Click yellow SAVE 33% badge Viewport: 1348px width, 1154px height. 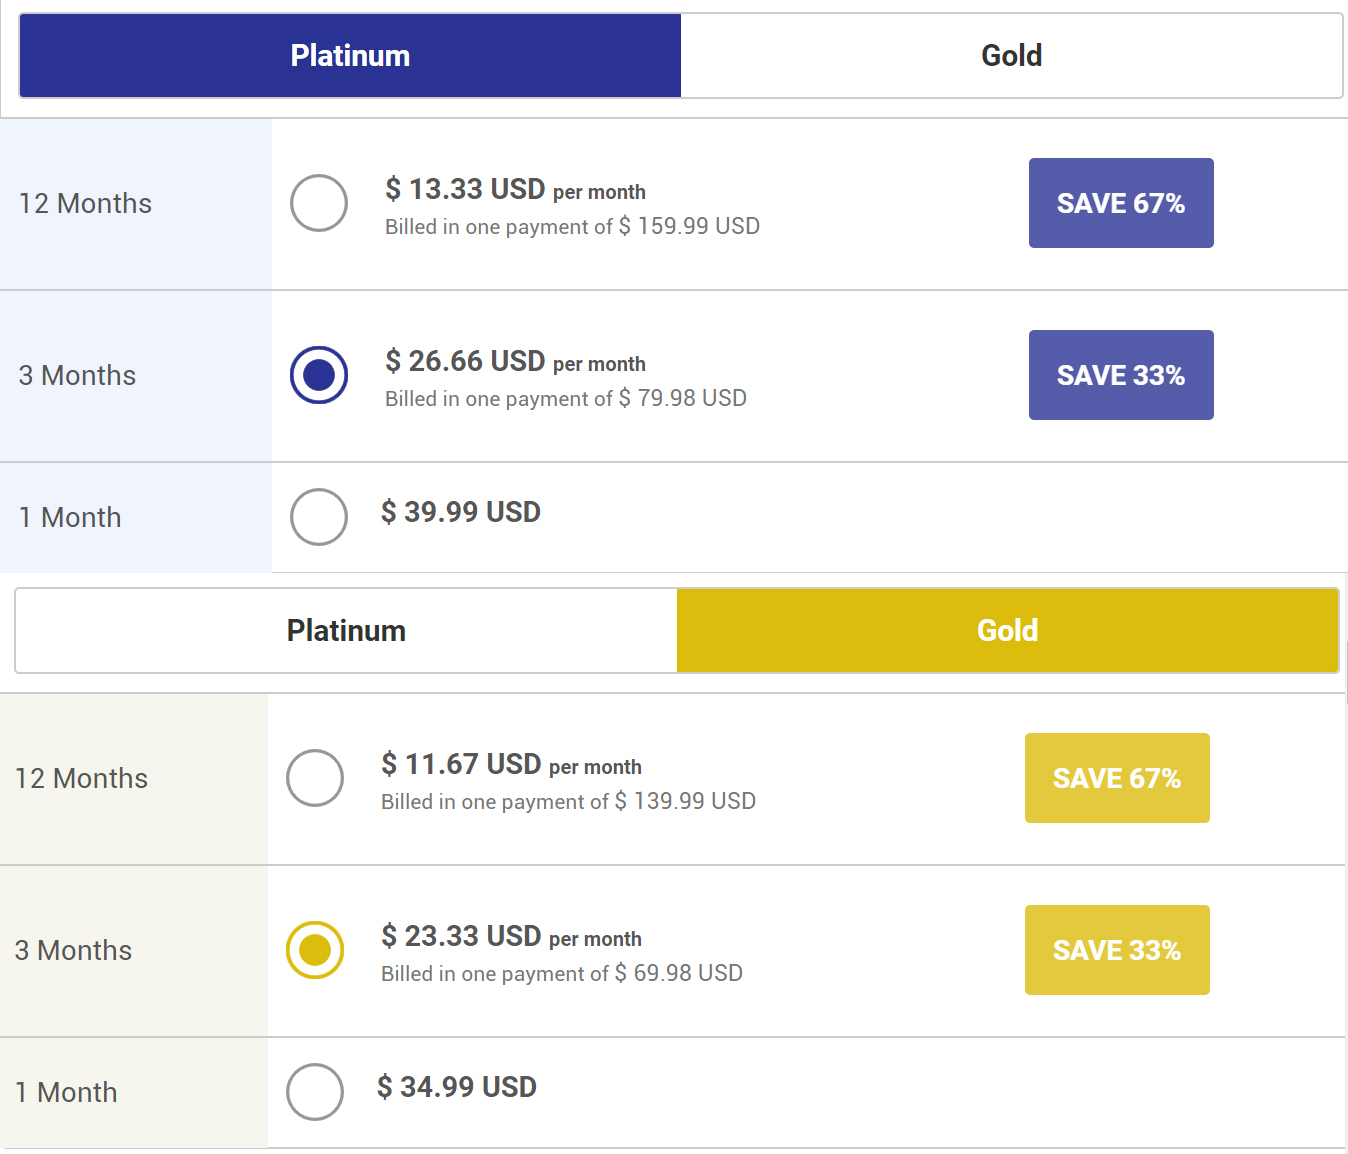[1116, 950]
